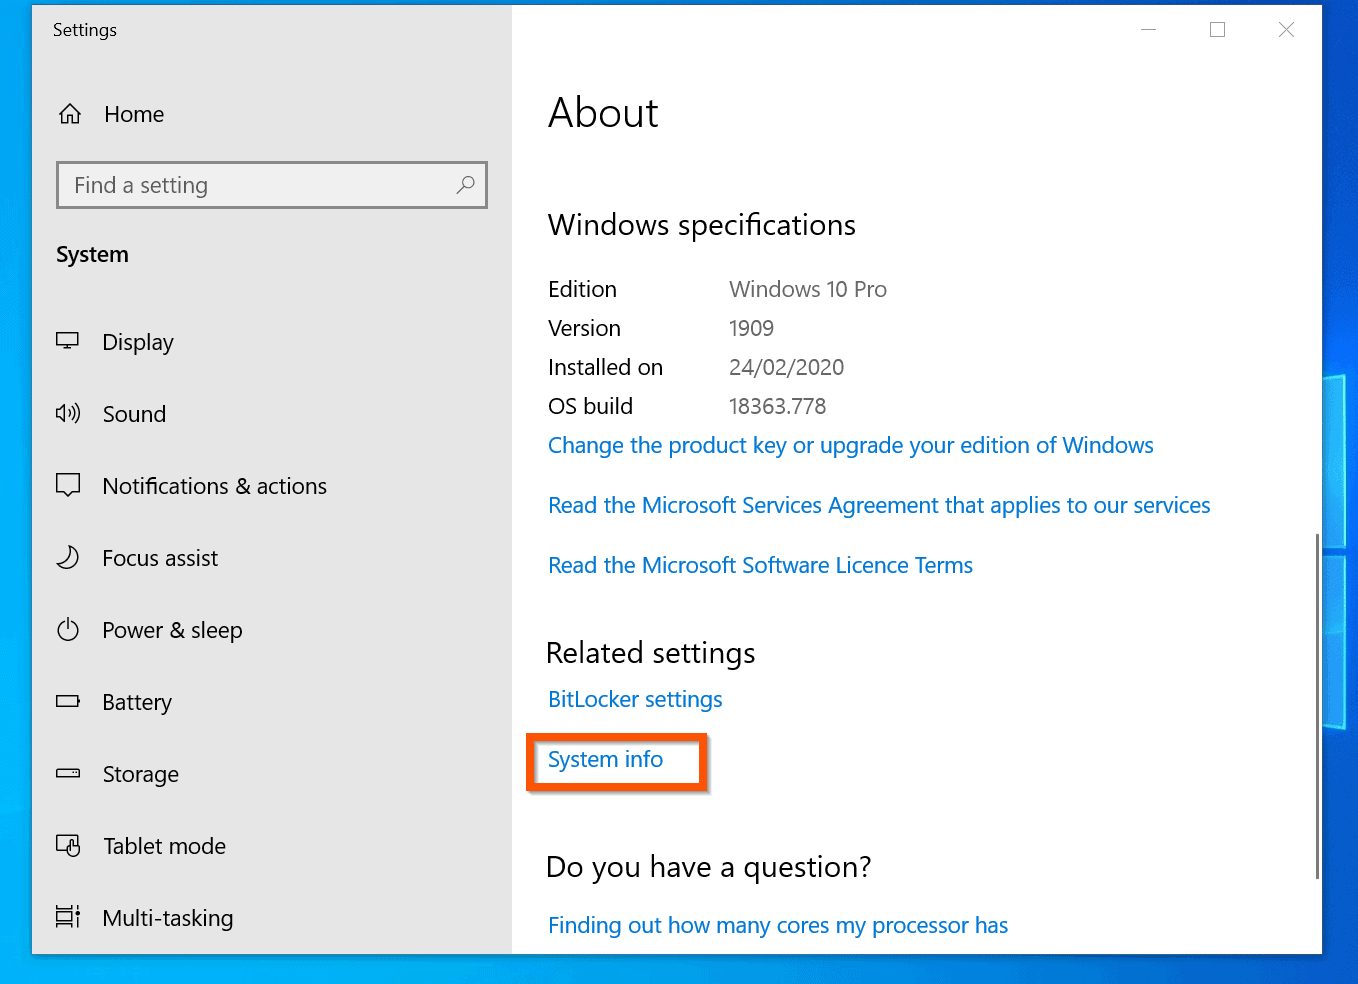Select the Focus assist moon icon

tap(67, 557)
